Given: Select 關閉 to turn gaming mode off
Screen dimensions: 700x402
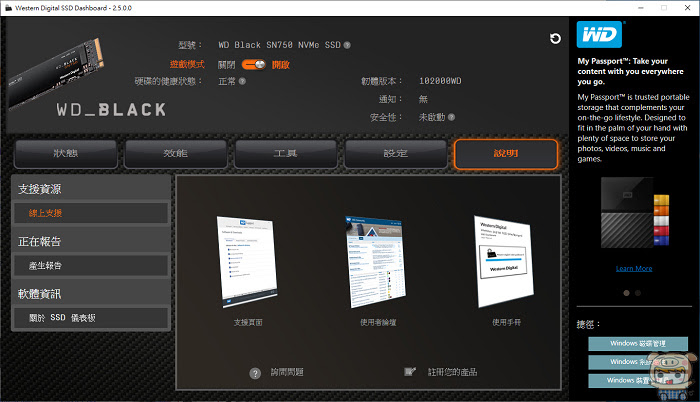Looking at the screenshot, I should tap(226, 65).
